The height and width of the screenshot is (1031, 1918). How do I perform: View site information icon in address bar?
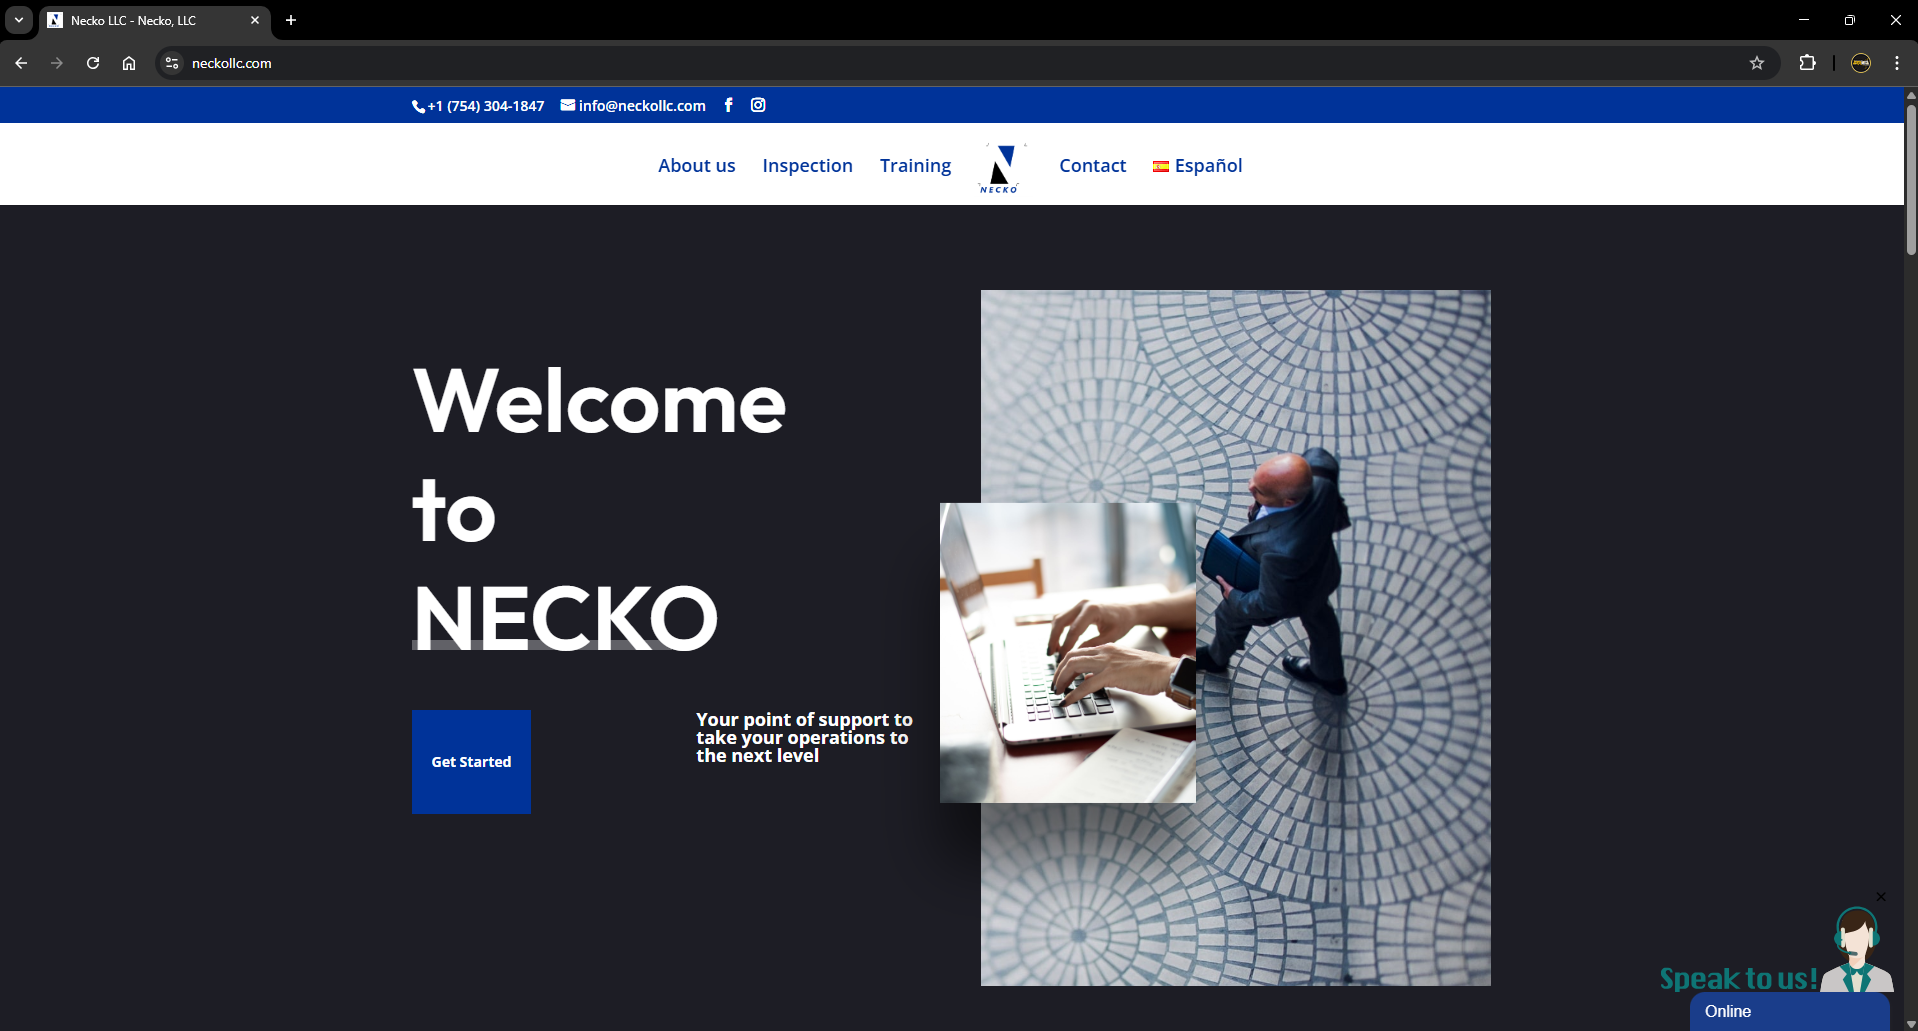[x=172, y=63]
